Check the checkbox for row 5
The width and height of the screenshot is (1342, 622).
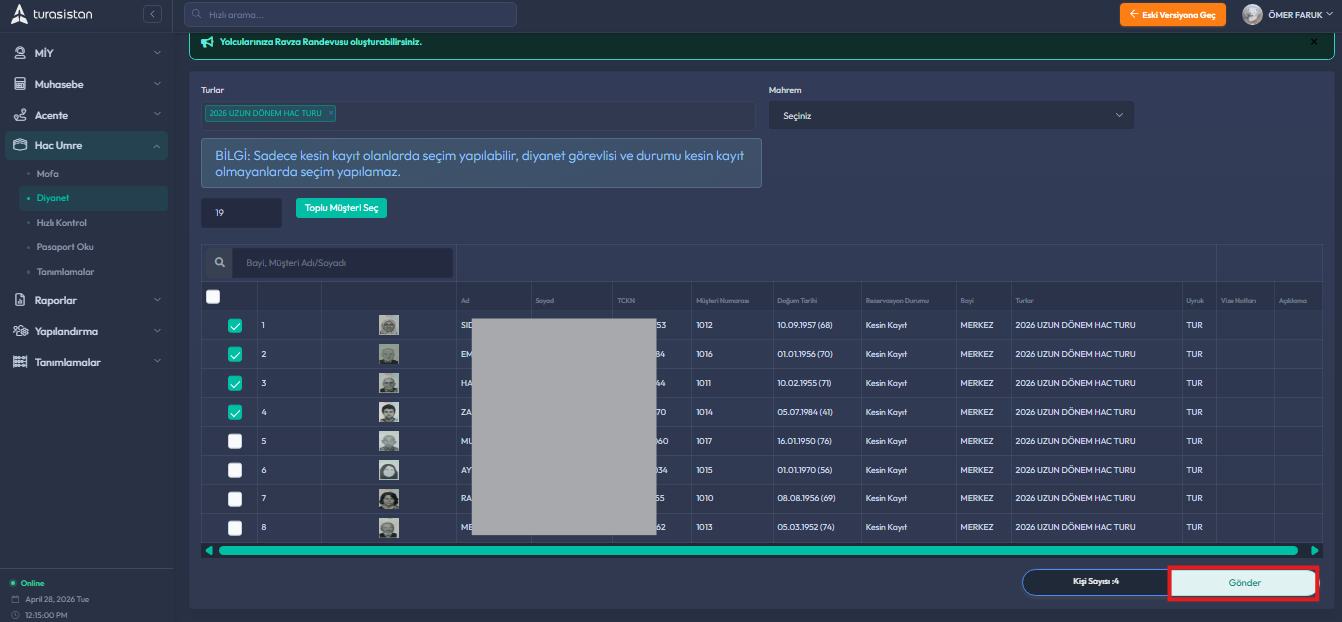235,441
